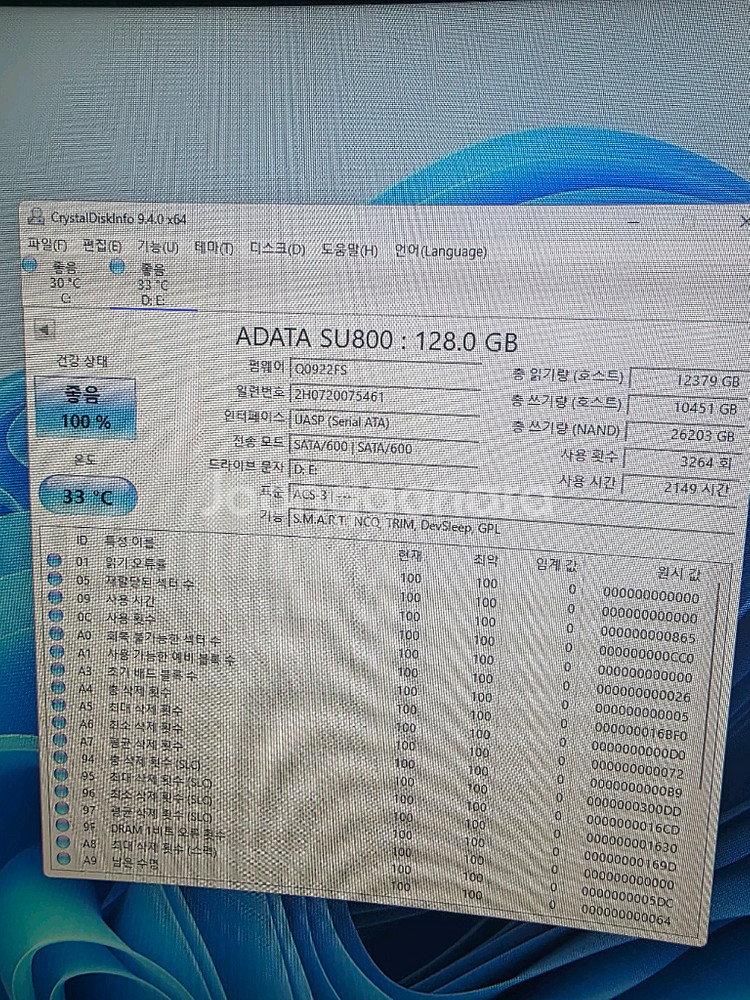Click the status circle for drive C:

click(29, 265)
